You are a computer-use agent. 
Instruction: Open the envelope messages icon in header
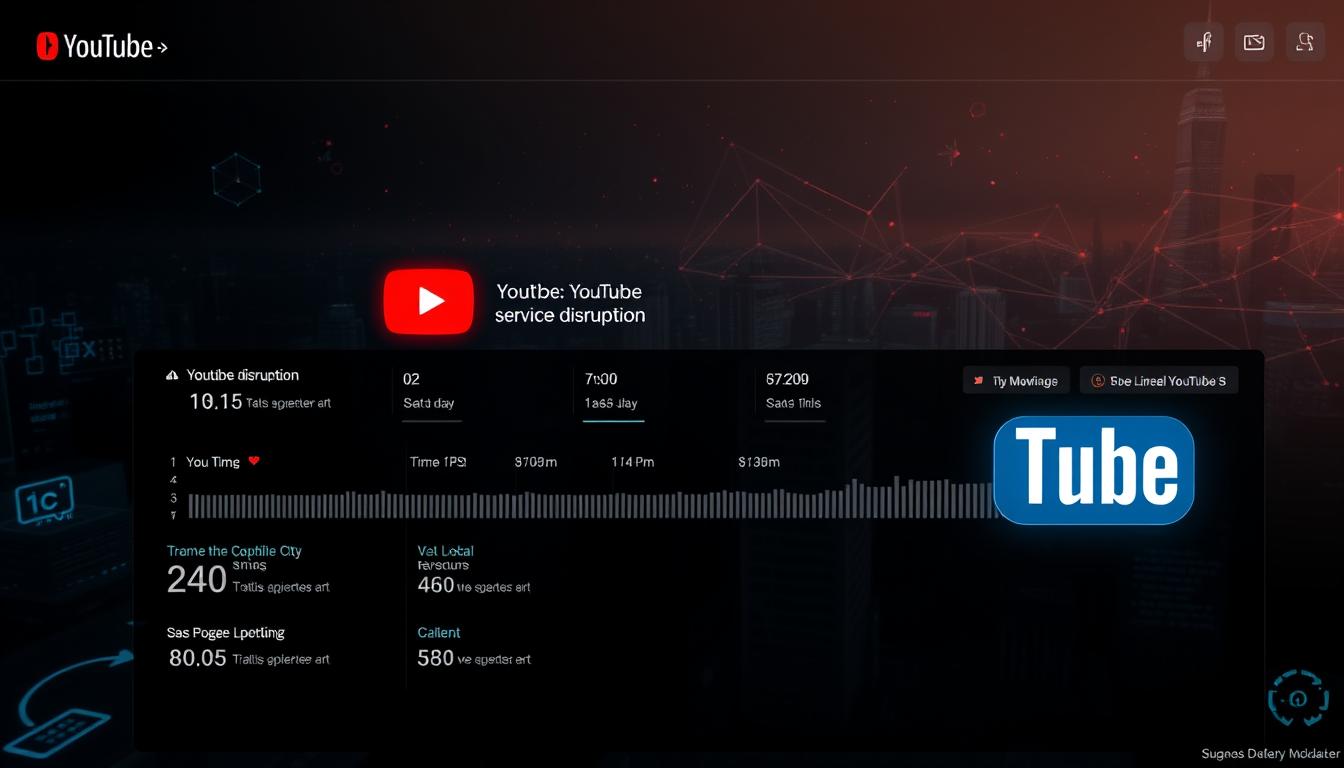click(1254, 42)
